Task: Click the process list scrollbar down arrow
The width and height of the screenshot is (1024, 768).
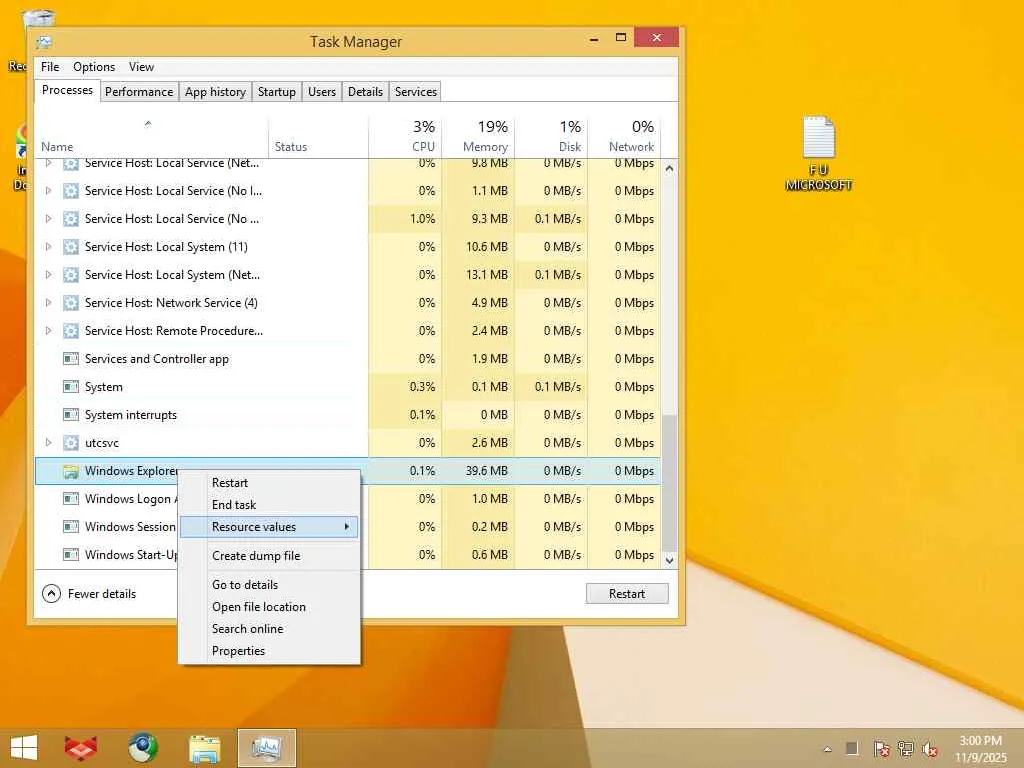Action: [x=669, y=560]
